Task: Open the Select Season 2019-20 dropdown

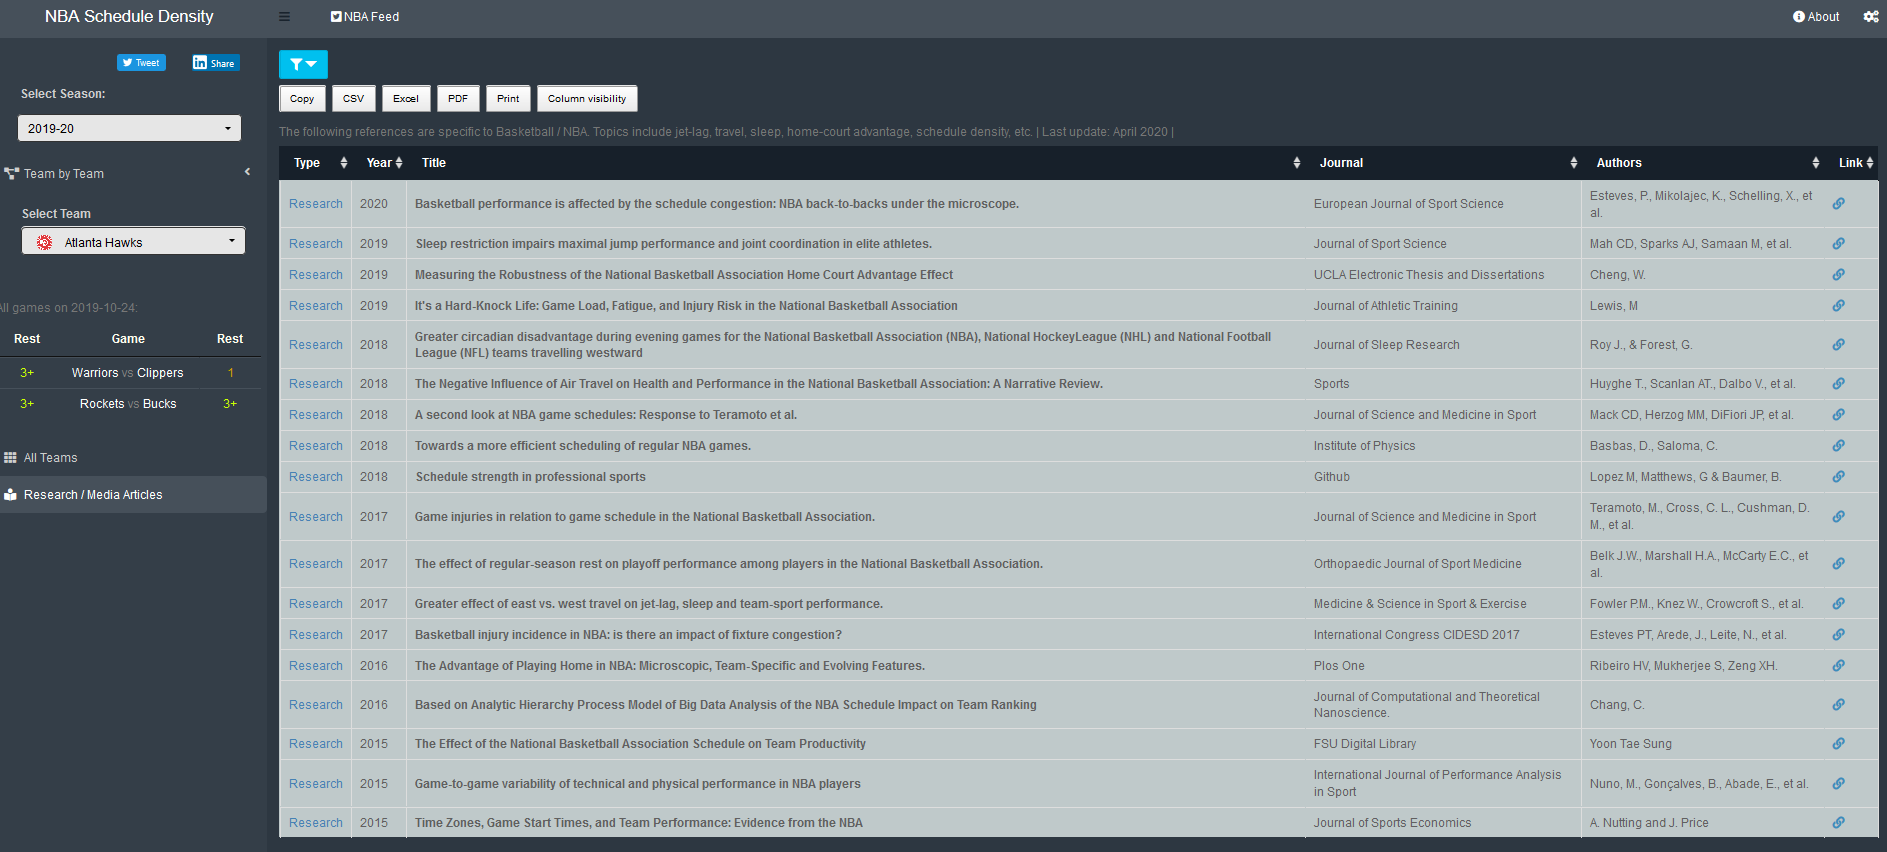Action: (x=129, y=128)
